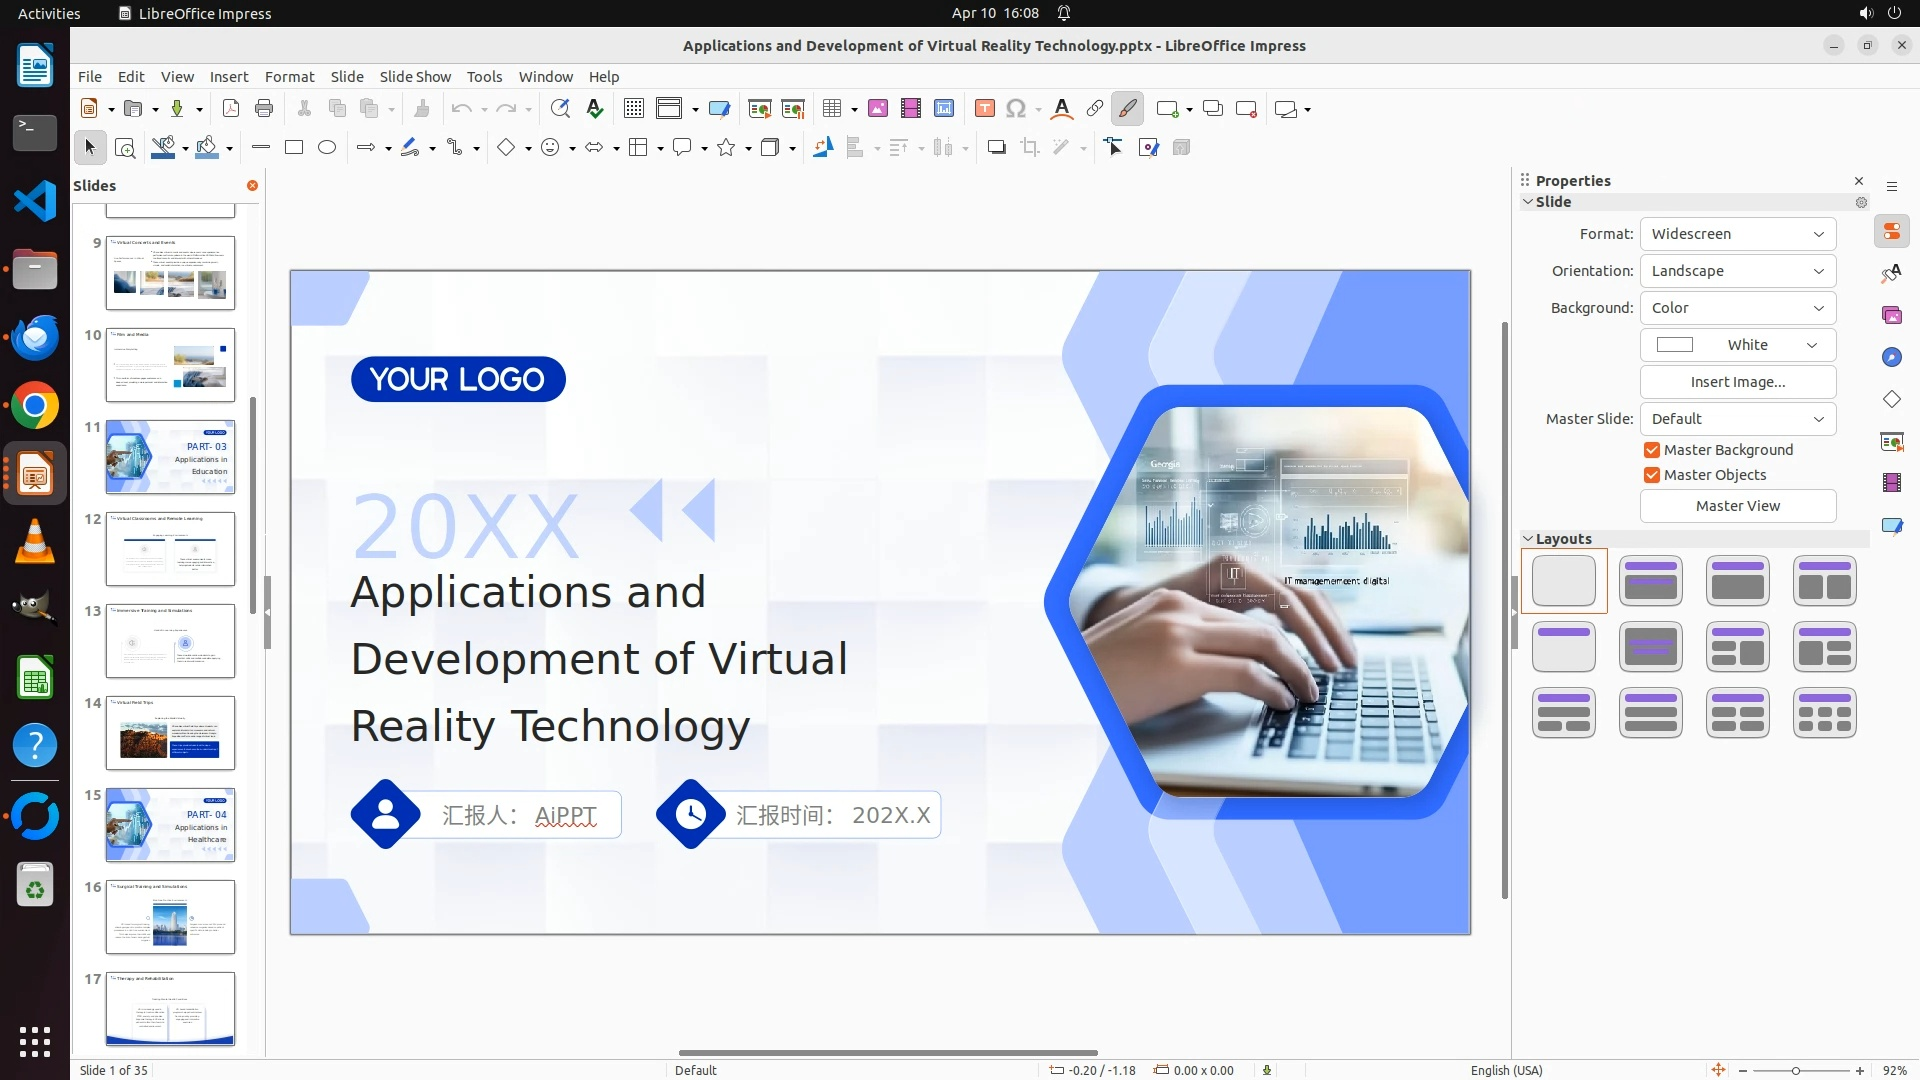1920x1080 pixels.
Task: Open the White background color swatch
Action: pos(1737,345)
